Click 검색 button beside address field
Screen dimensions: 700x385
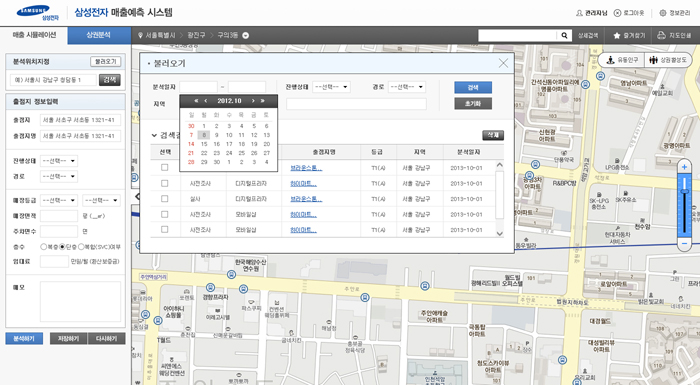pos(110,80)
